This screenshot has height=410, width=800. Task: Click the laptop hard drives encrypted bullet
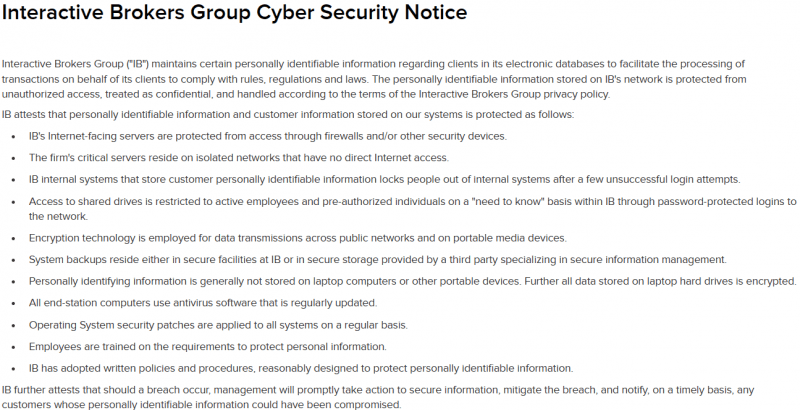413,281
